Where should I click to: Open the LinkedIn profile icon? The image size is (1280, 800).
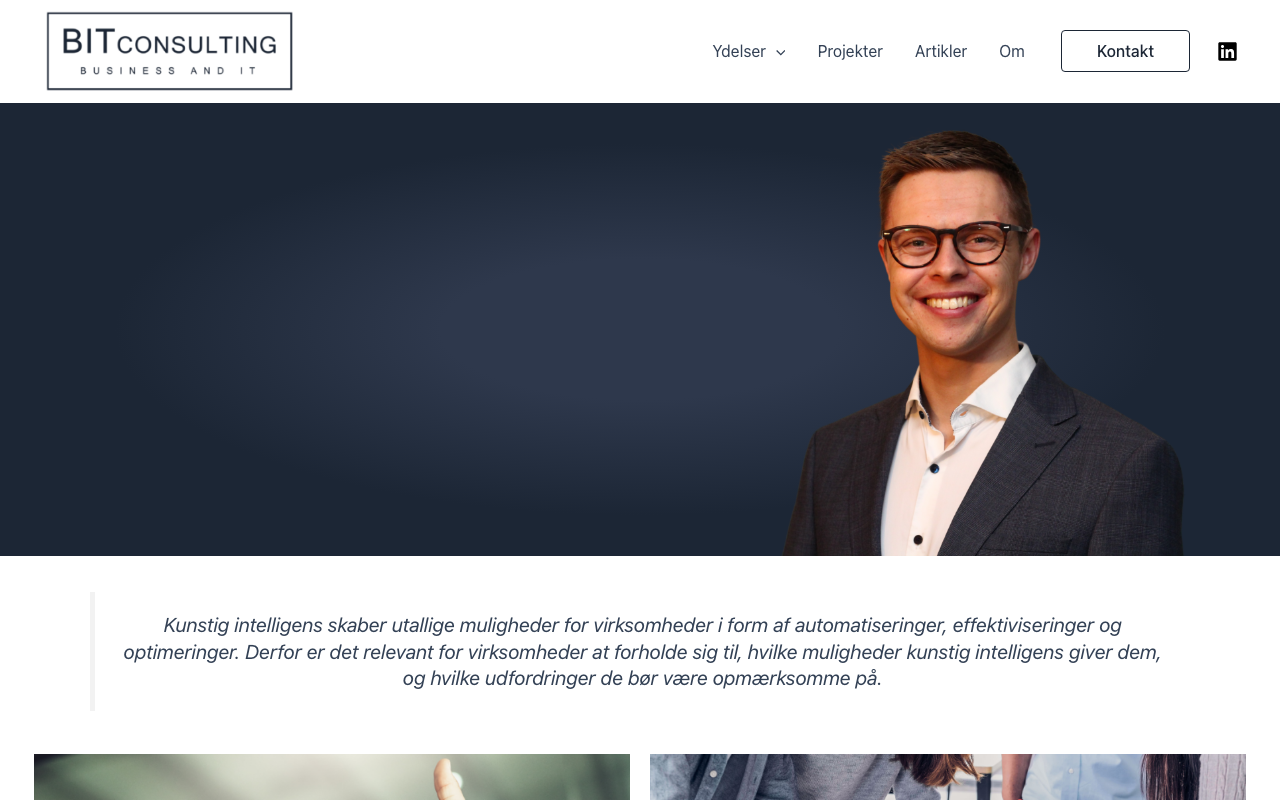1227,51
